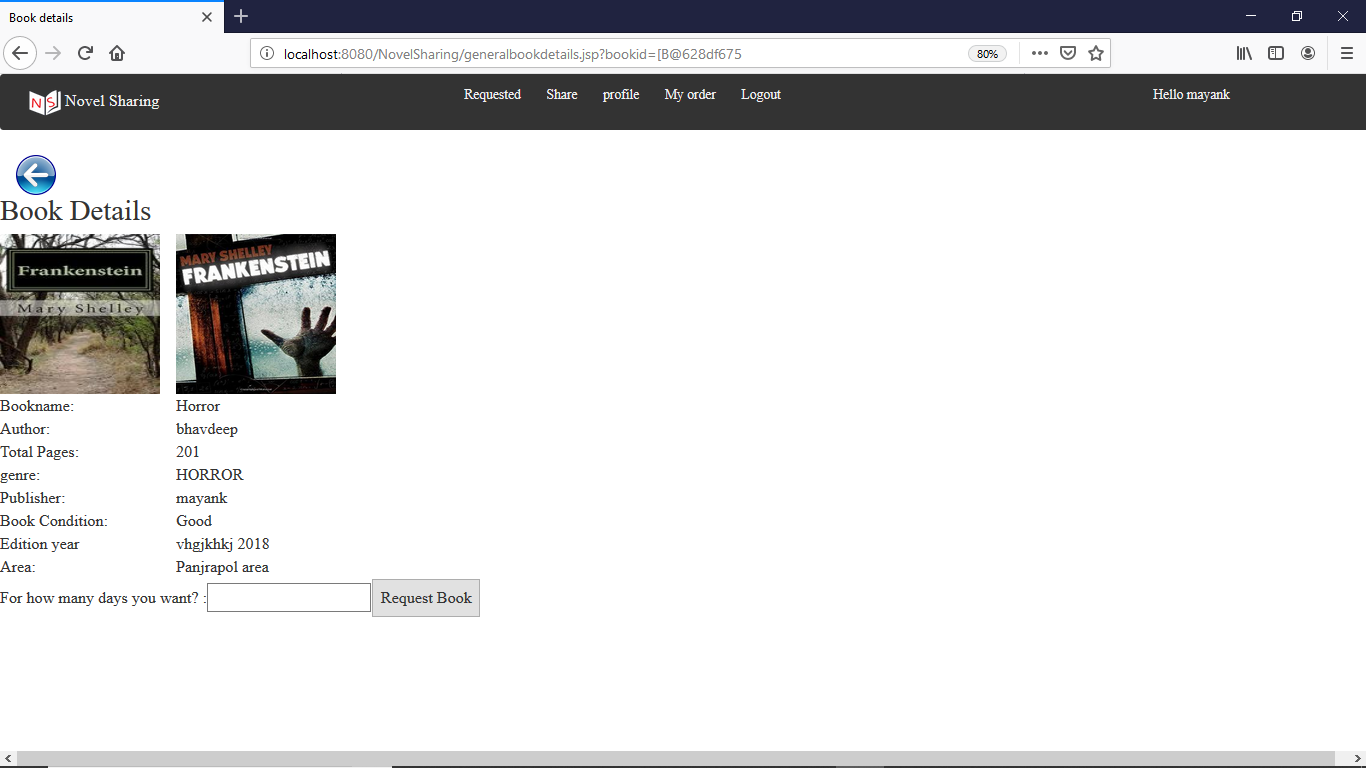The image size is (1366, 768).
Task: Select the Book details browser tab
Action: pos(111,17)
